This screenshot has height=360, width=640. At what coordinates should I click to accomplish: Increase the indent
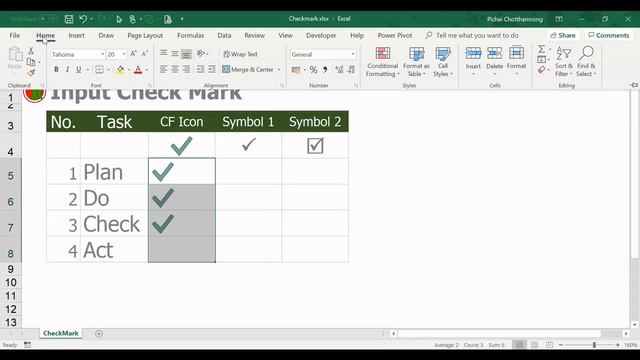click(x=211, y=69)
